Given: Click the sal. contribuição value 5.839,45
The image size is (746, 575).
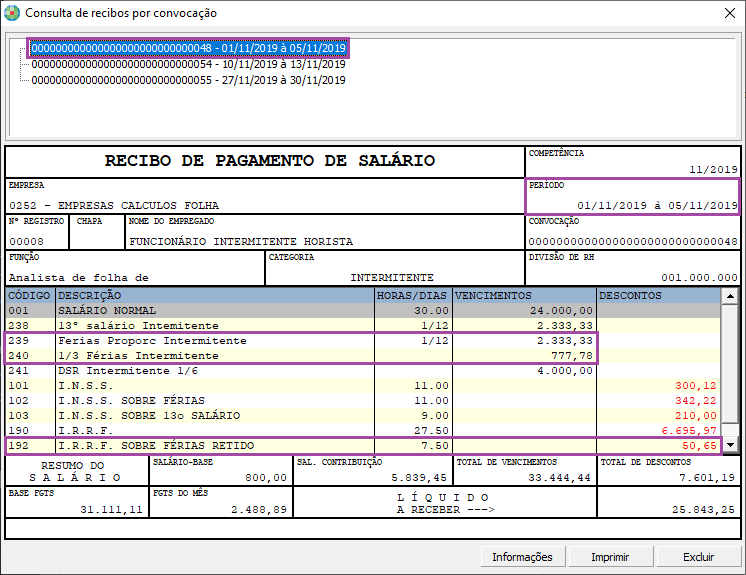Looking at the screenshot, I should pyautogui.click(x=419, y=478).
